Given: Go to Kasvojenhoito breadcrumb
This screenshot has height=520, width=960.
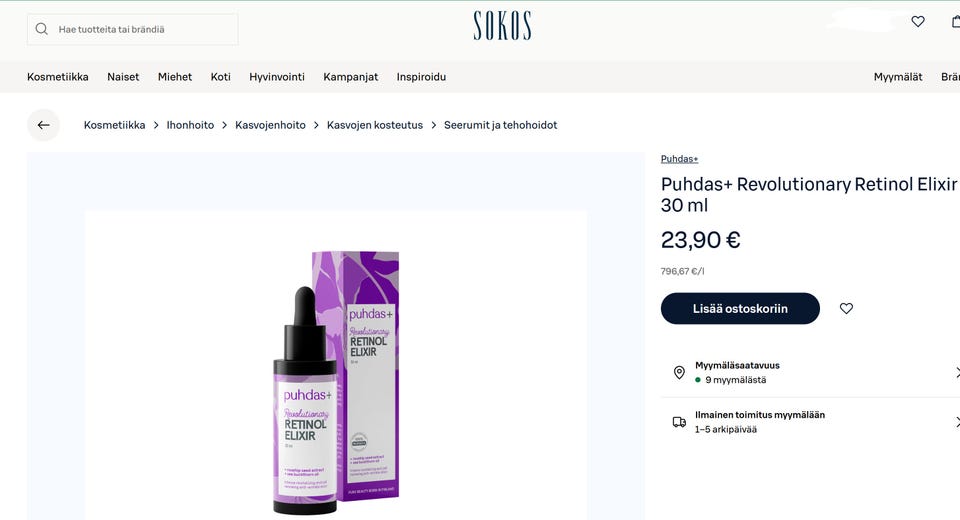Looking at the screenshot, I should 270,125.
